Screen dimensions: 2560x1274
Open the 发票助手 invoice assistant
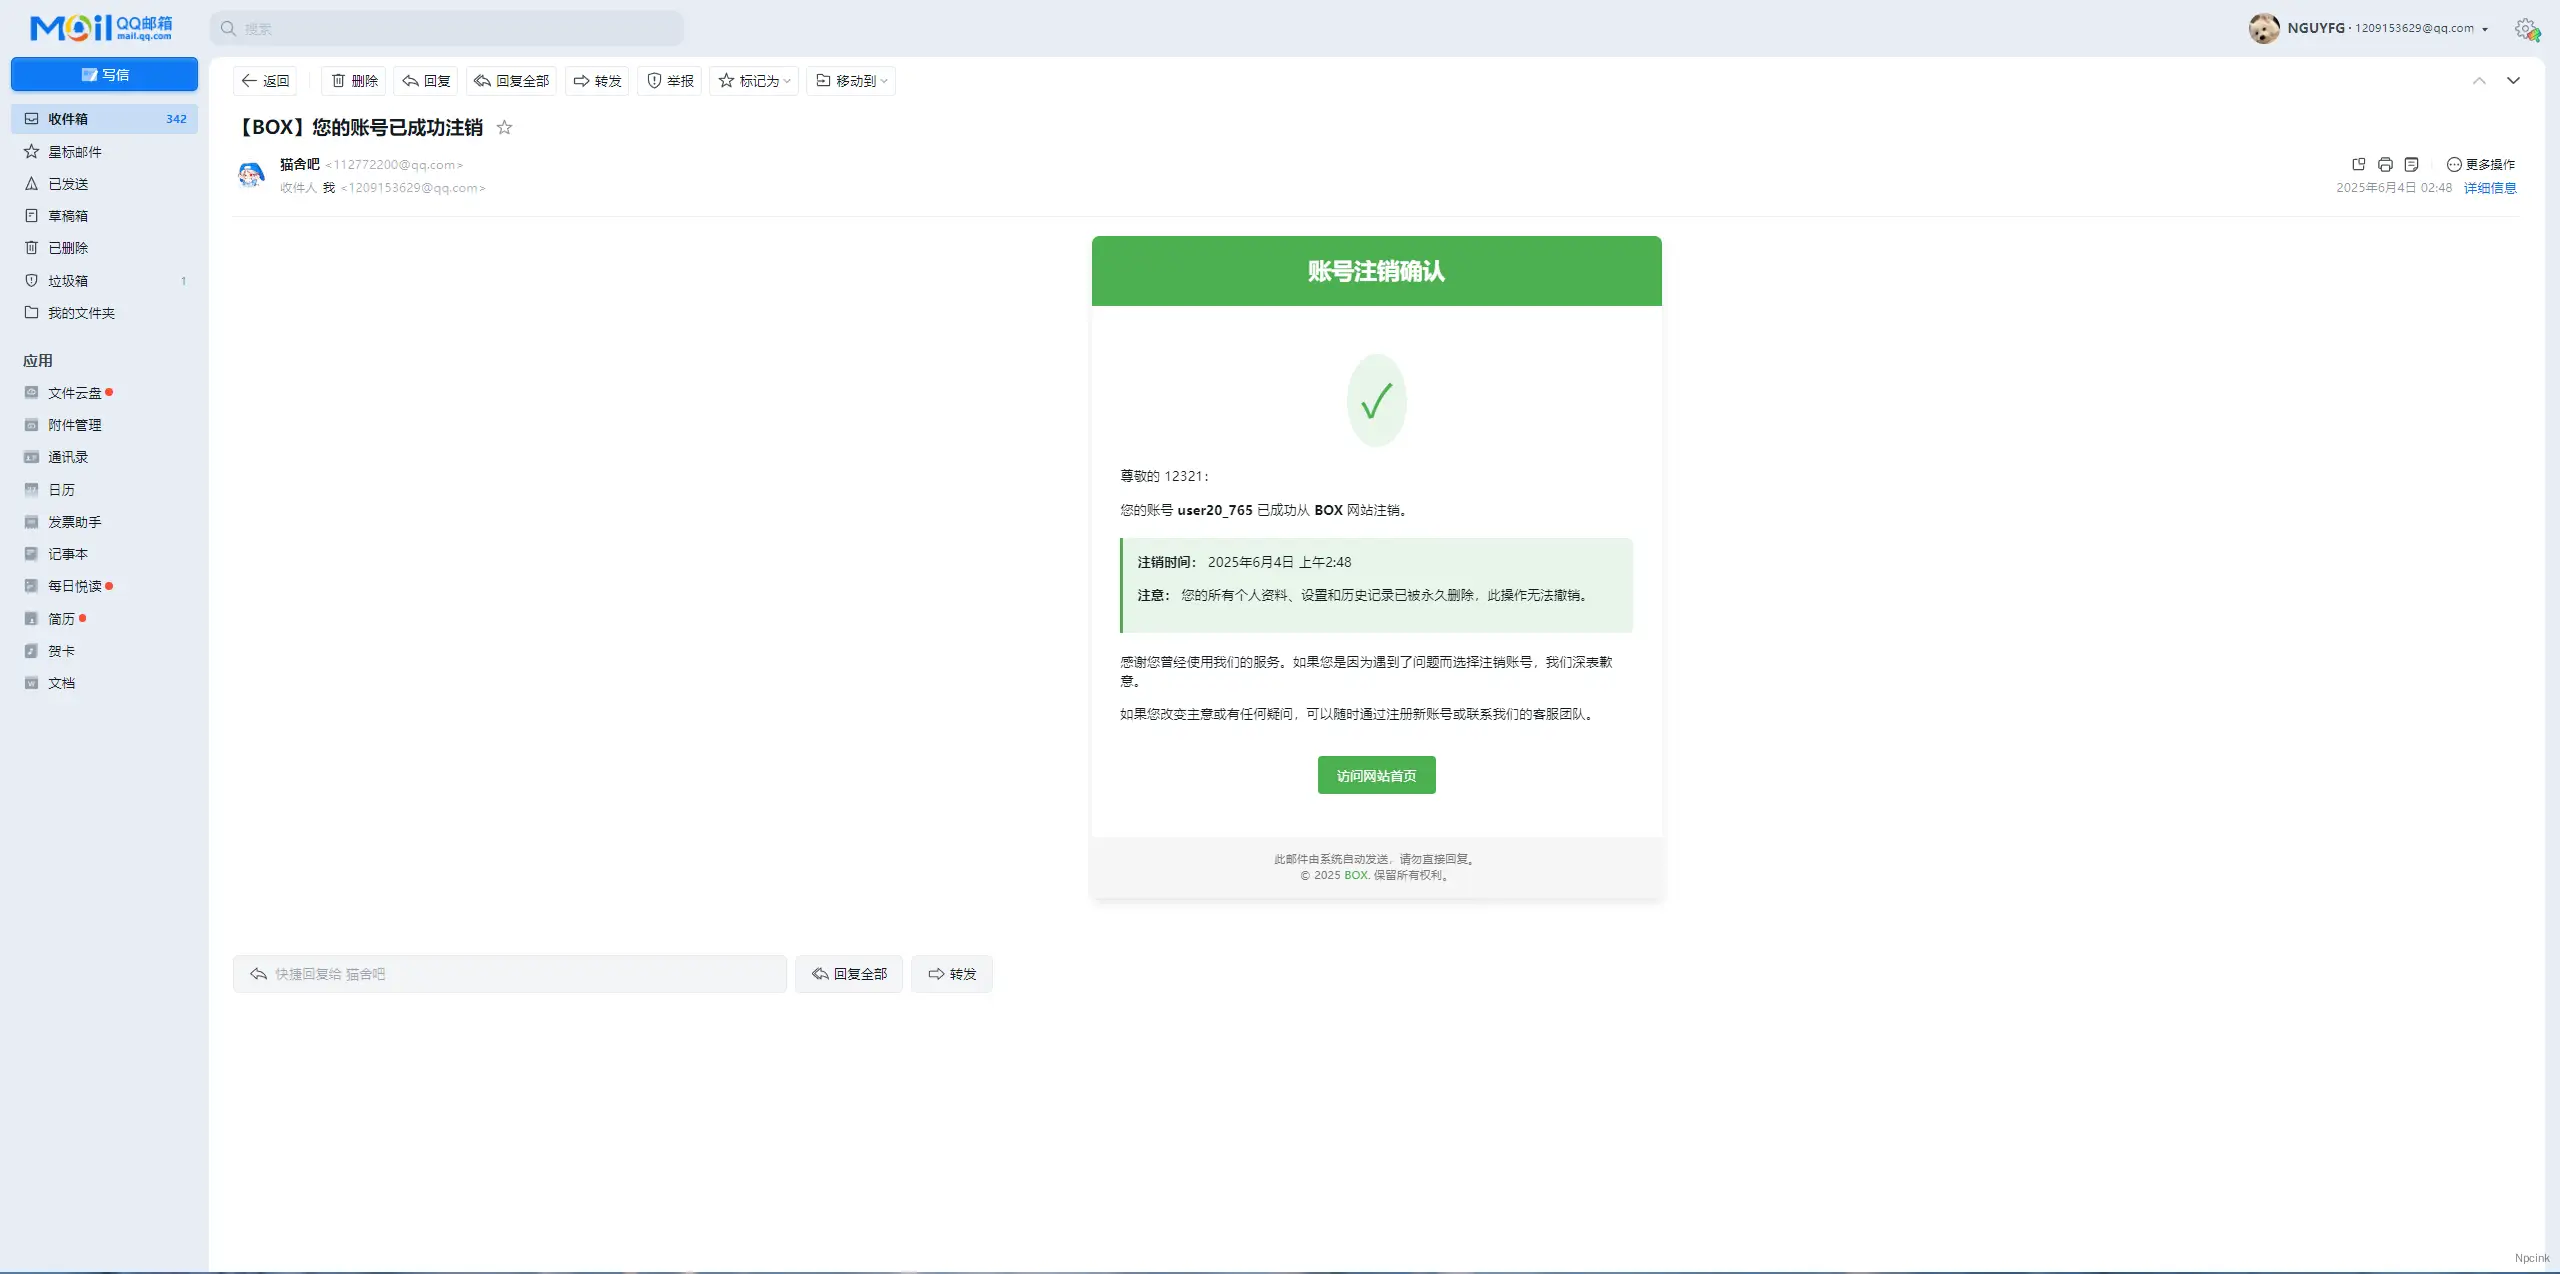(x=74, y=521)
